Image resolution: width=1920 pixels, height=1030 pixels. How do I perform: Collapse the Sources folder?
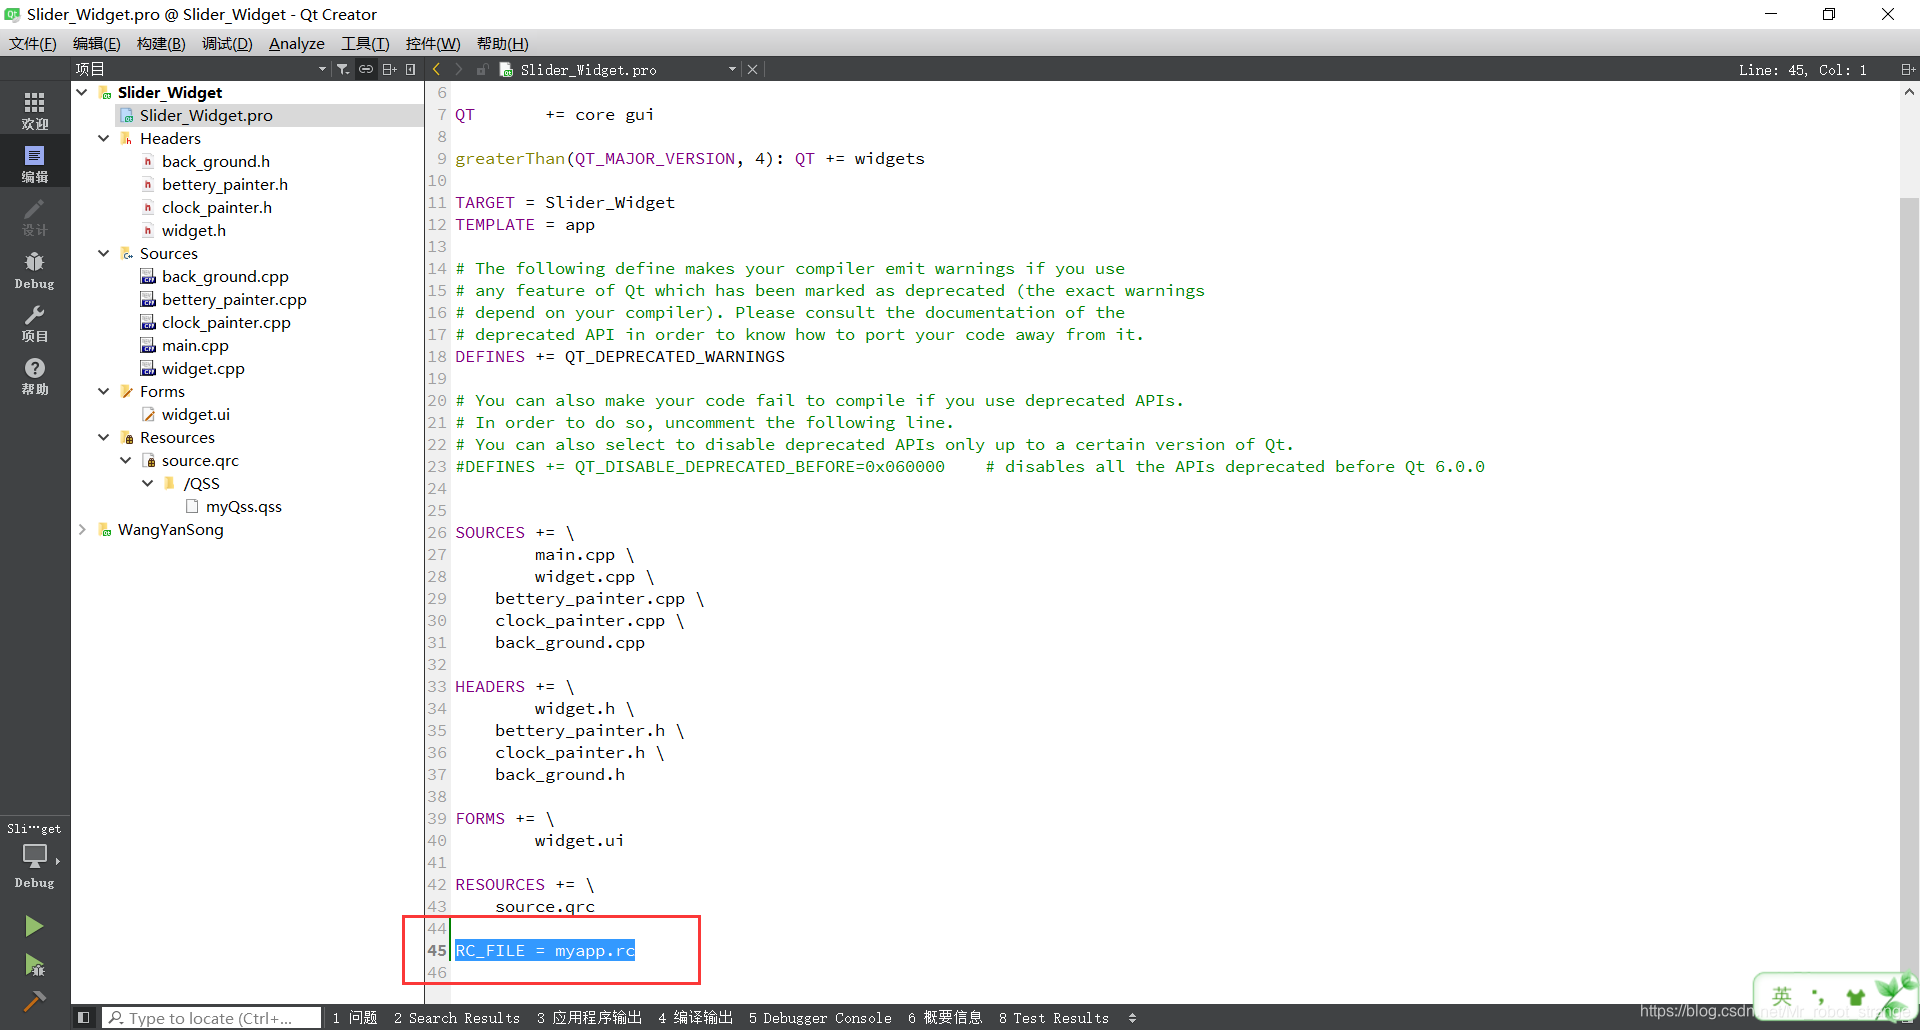[x=103, y=253]
